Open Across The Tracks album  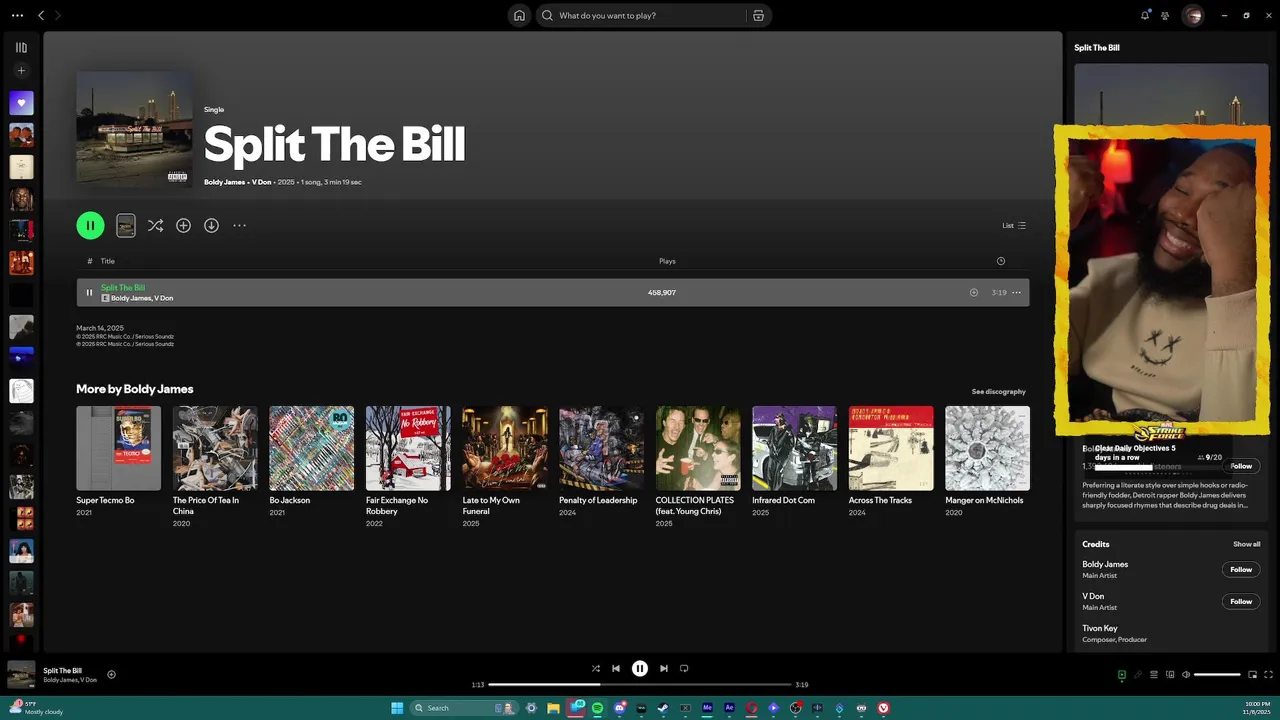point(891,448)
